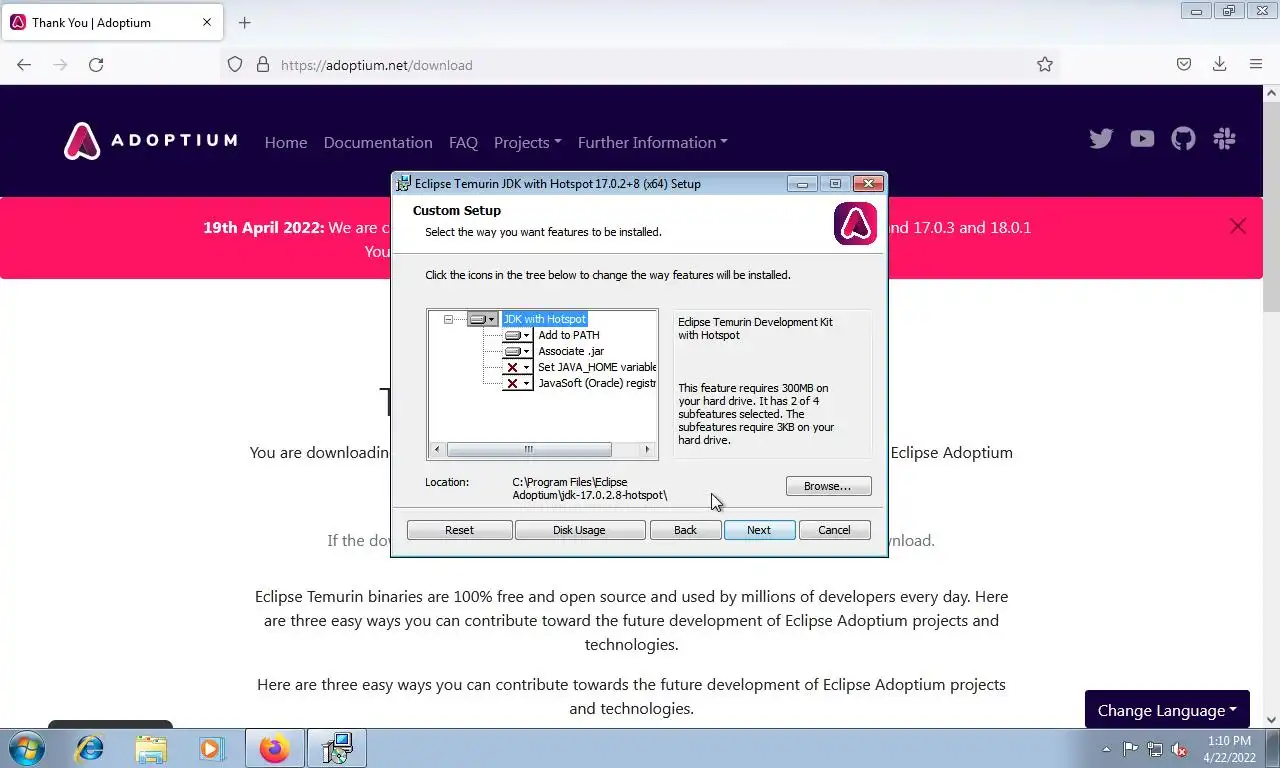Open the Adoptium Twitter icon

1101,139
